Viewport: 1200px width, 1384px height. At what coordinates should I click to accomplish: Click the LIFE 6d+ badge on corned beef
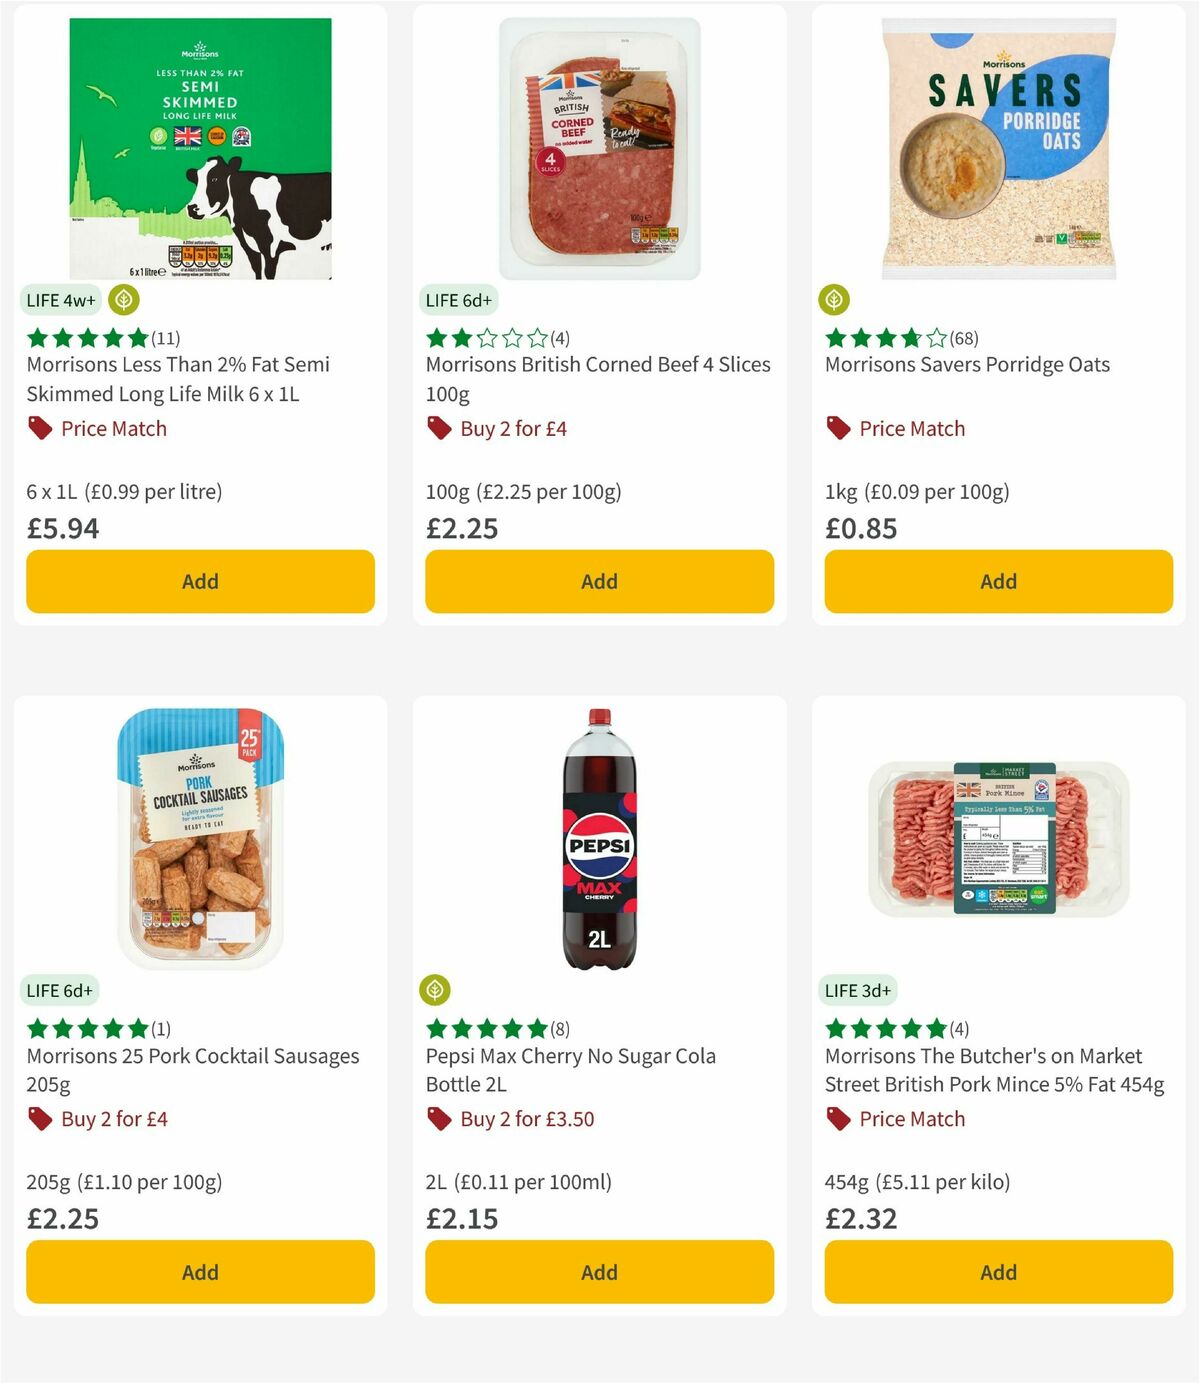tap(457, 299)
